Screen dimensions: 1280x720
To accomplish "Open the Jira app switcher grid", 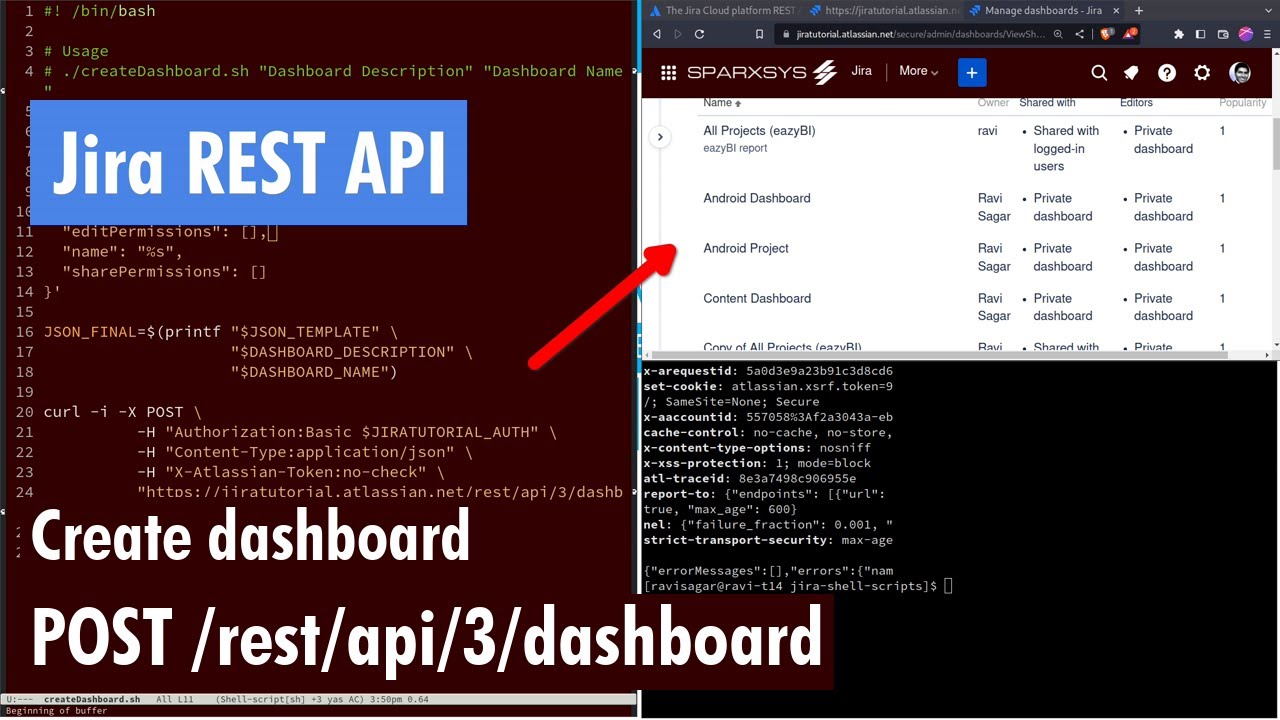I will click(668, 72).
